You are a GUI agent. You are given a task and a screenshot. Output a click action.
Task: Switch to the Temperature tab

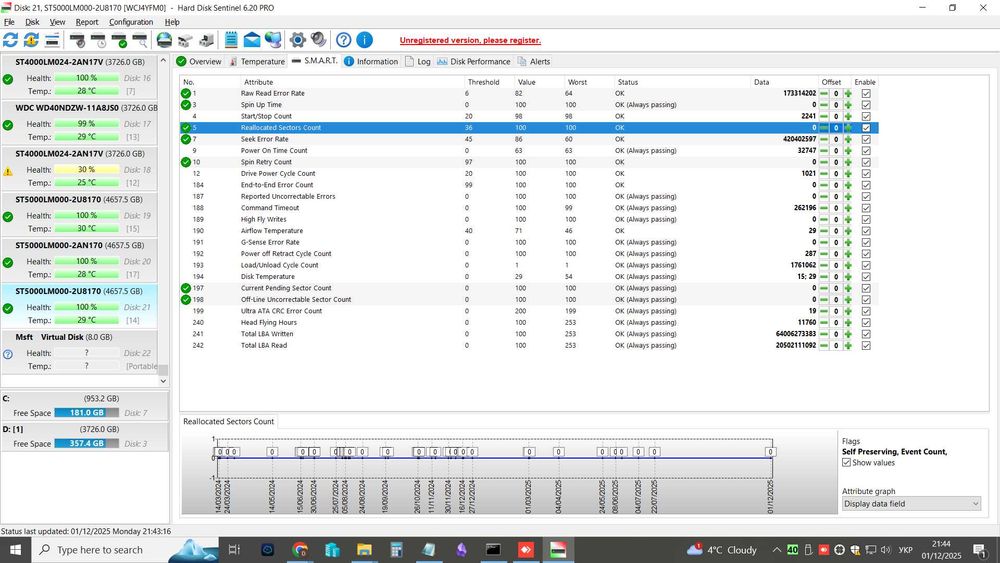click(x=256, y=62)
